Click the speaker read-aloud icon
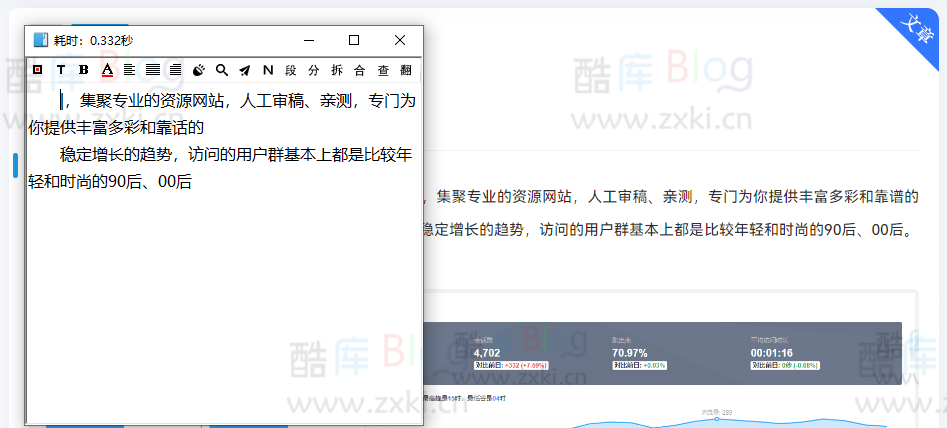Screen dimensions: 947x428 tap(199, 70)
